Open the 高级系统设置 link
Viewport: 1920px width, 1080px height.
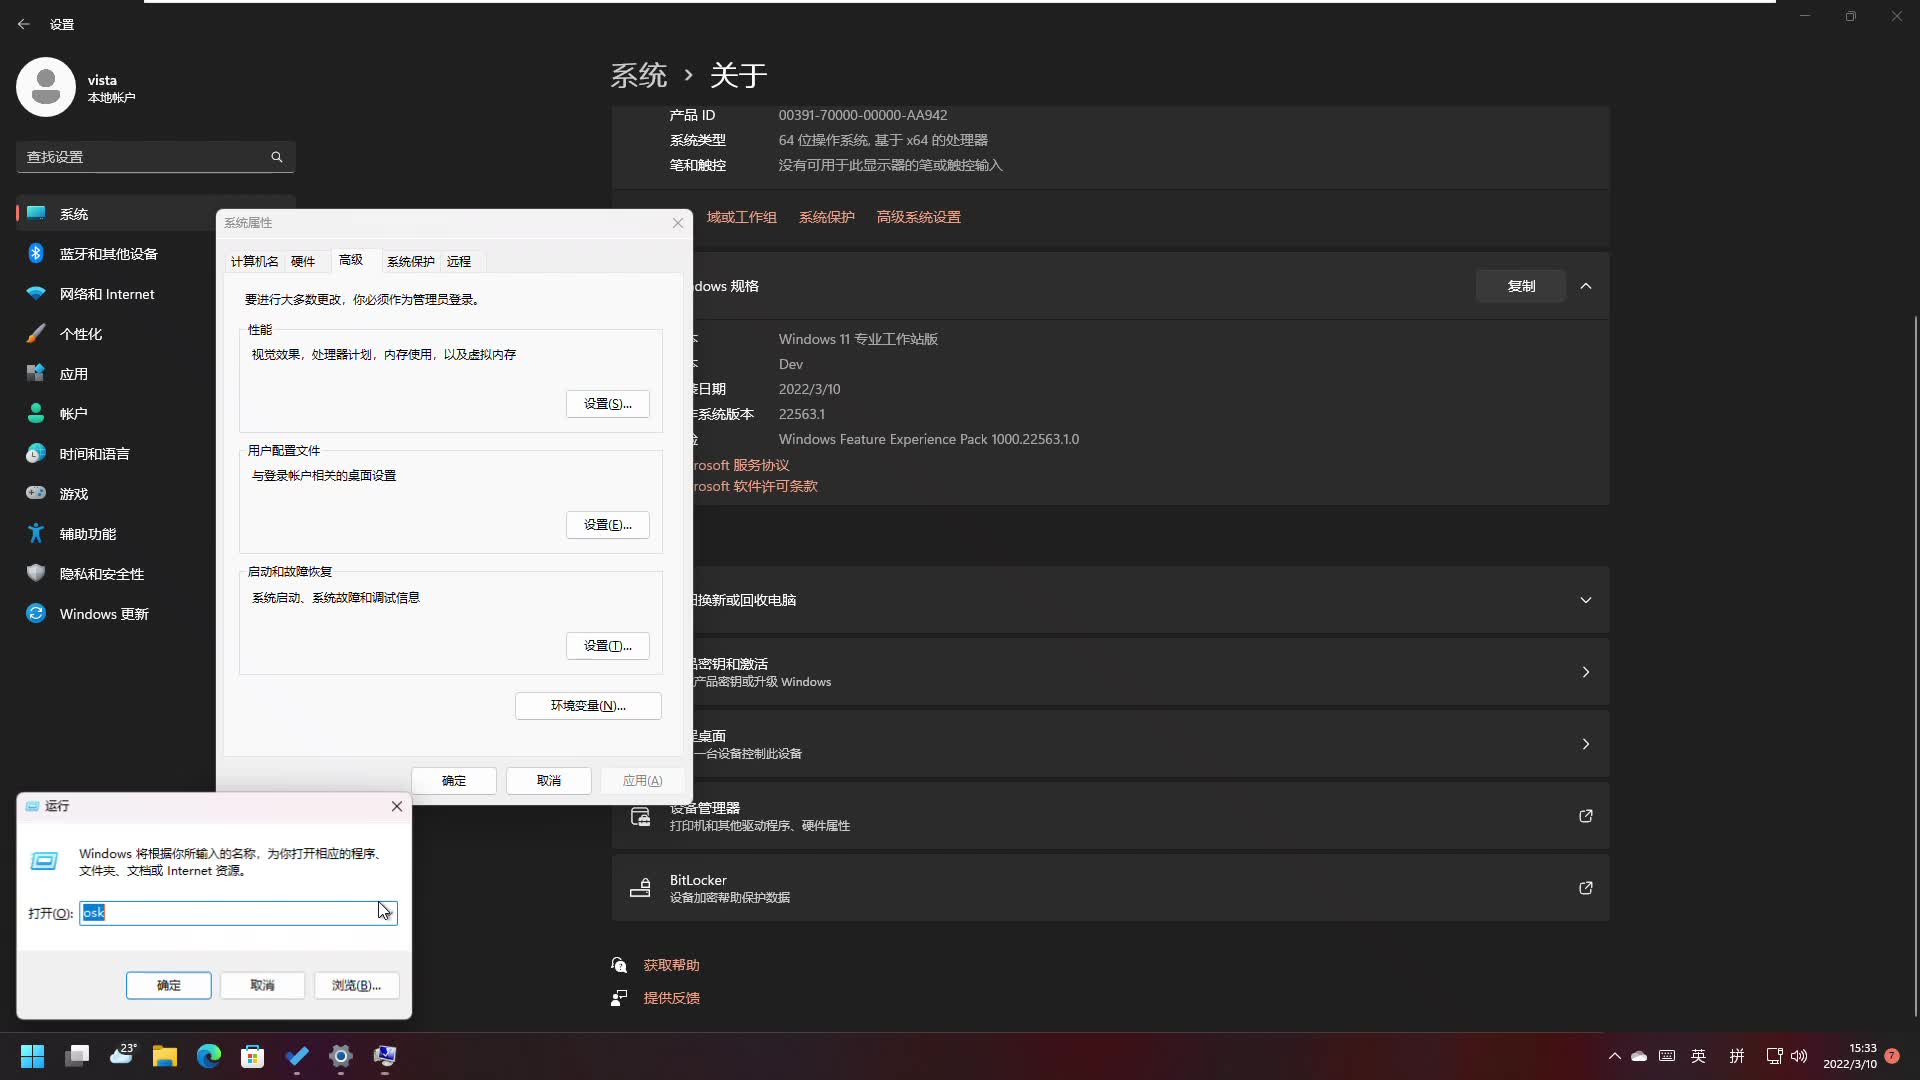(918, 217)
